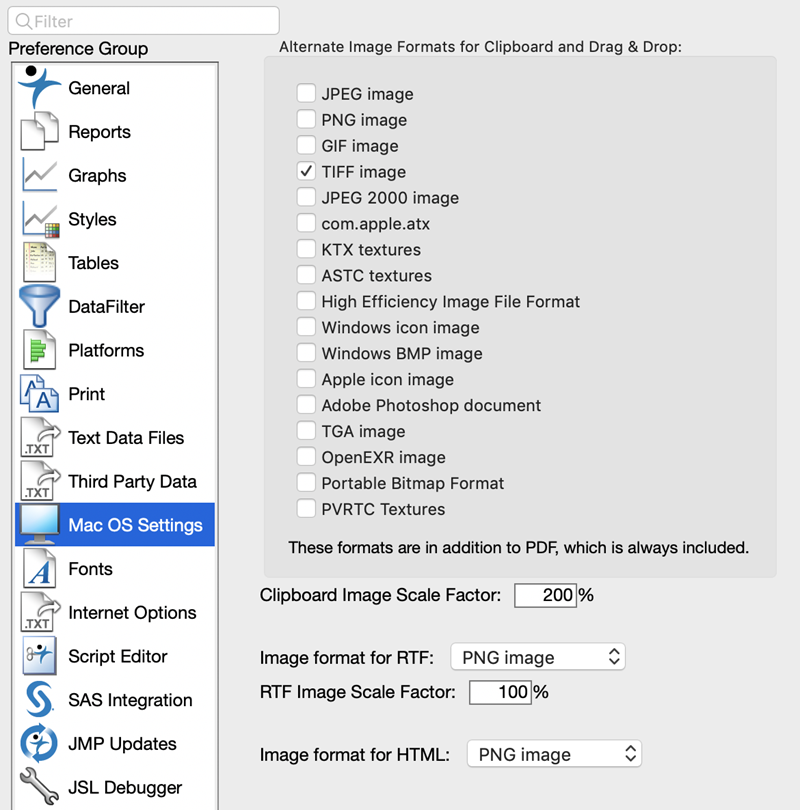
Task: Open the JMP Updates circular arrow icon
Action: (39, 743)
